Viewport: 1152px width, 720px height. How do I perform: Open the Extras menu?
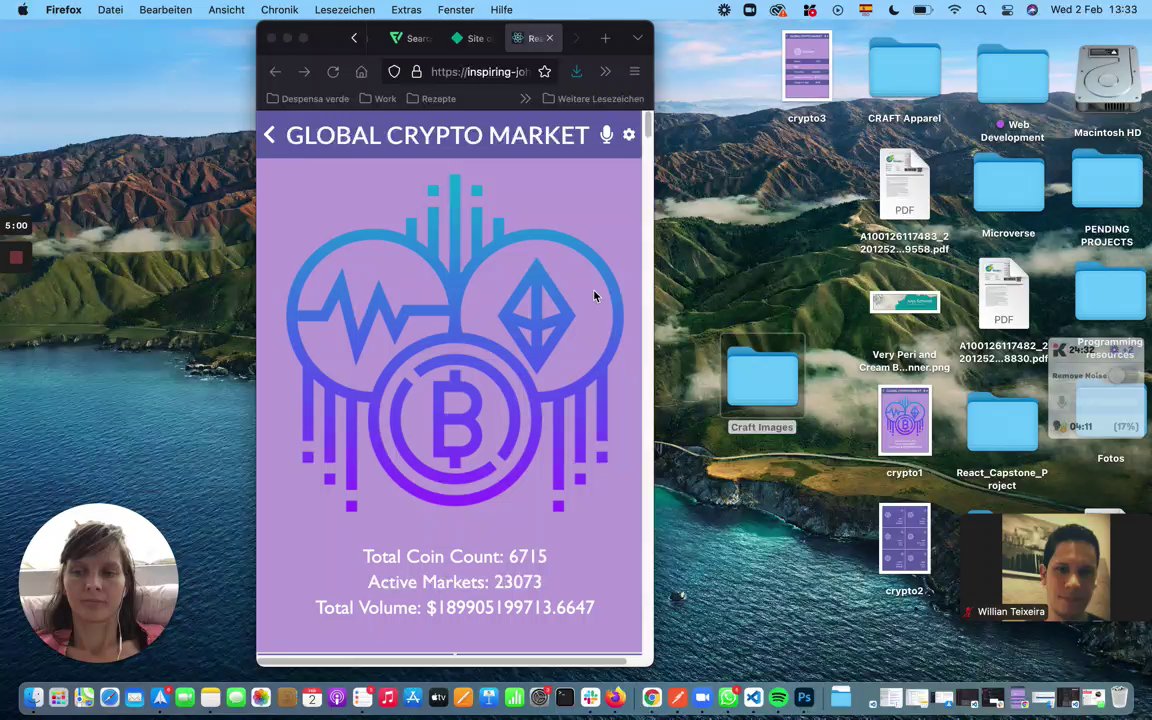click(x=406, y=10)
